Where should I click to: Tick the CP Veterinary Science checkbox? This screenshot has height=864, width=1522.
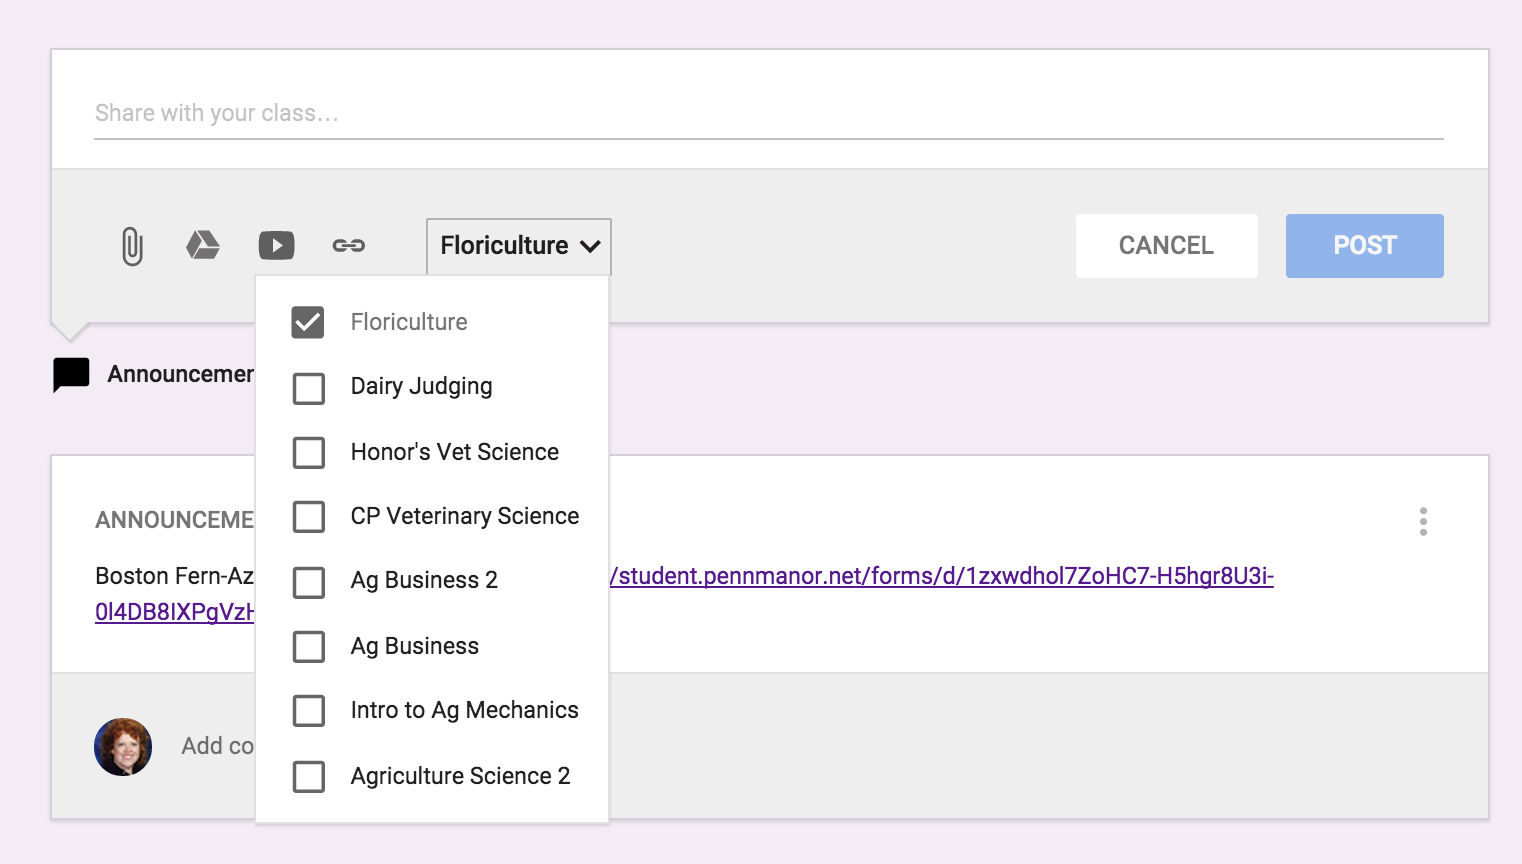click(308, 517)
